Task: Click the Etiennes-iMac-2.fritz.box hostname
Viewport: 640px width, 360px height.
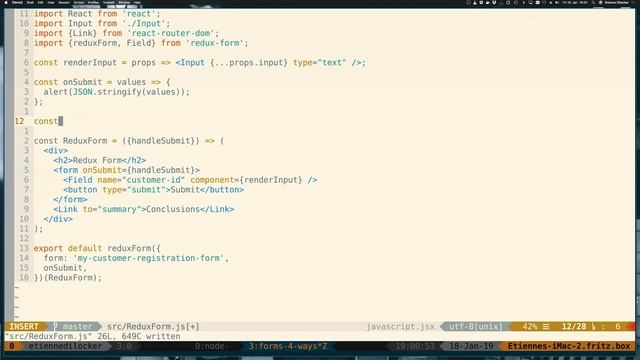Action: click(x=569, y=346)
